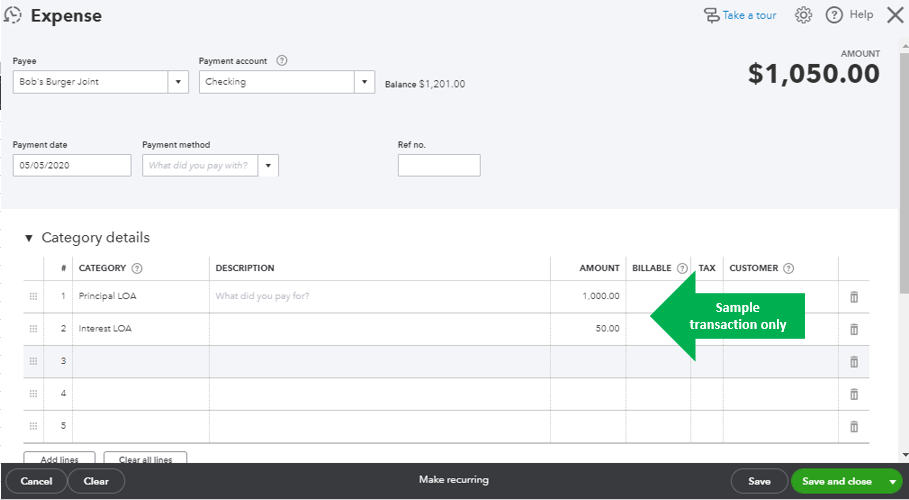Click the Make recurring option
This screenshot has height=500, width=909.
(454, 480)
